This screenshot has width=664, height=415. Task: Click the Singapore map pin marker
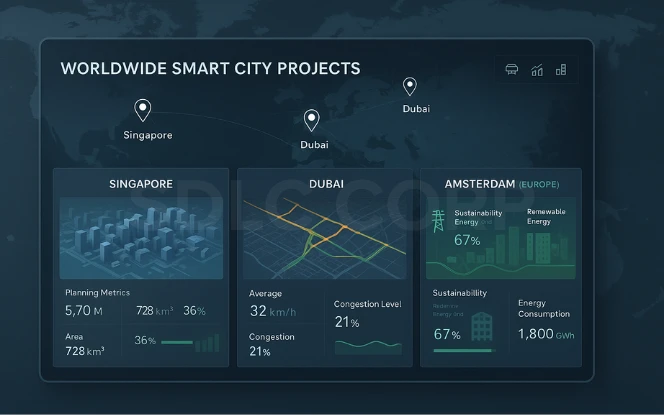(x=143, y=110)
